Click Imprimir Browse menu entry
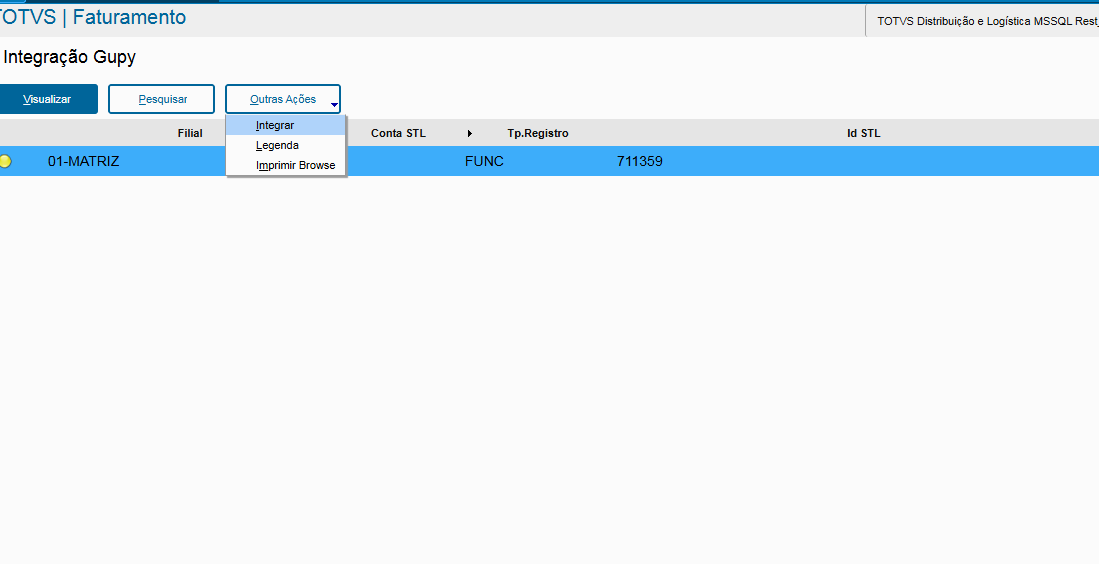Image resolution: width=1099 pixels, height=564 pixels. tap(295, 165)
